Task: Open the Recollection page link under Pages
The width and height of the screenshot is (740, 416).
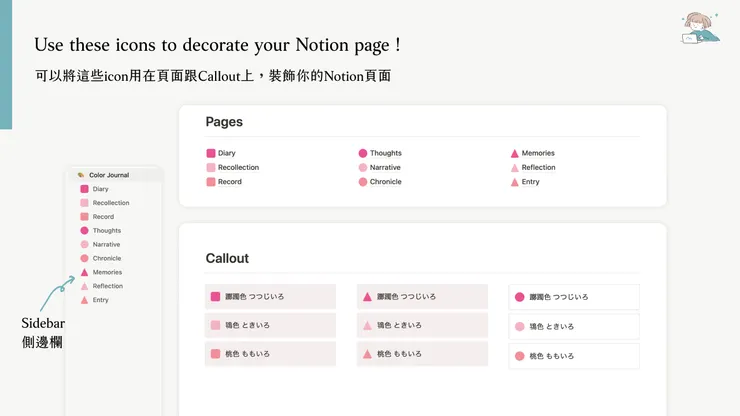Action: [x=238, y=167]
